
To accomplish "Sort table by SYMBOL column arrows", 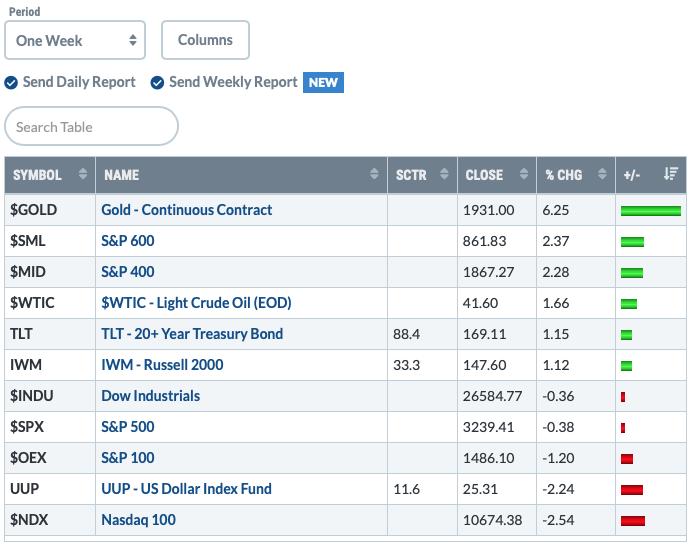I will 83,174.
